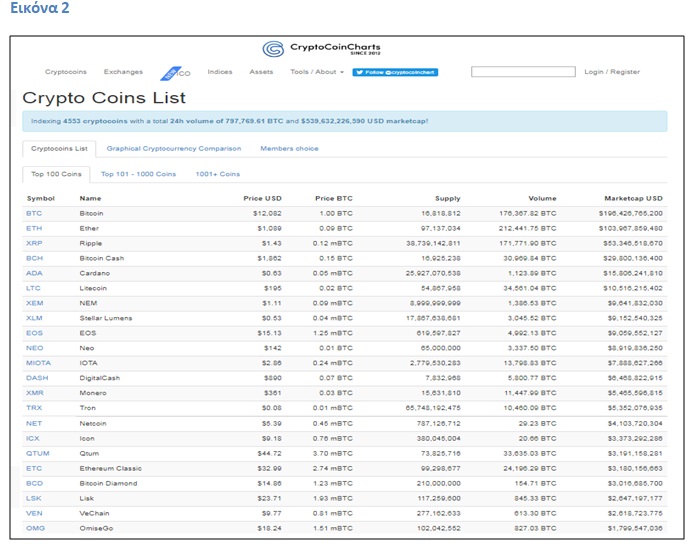This screenshot has width=690, height=557.
Task: Click the Supply column header
Action: pyautogui.click(x=448, y=198)
